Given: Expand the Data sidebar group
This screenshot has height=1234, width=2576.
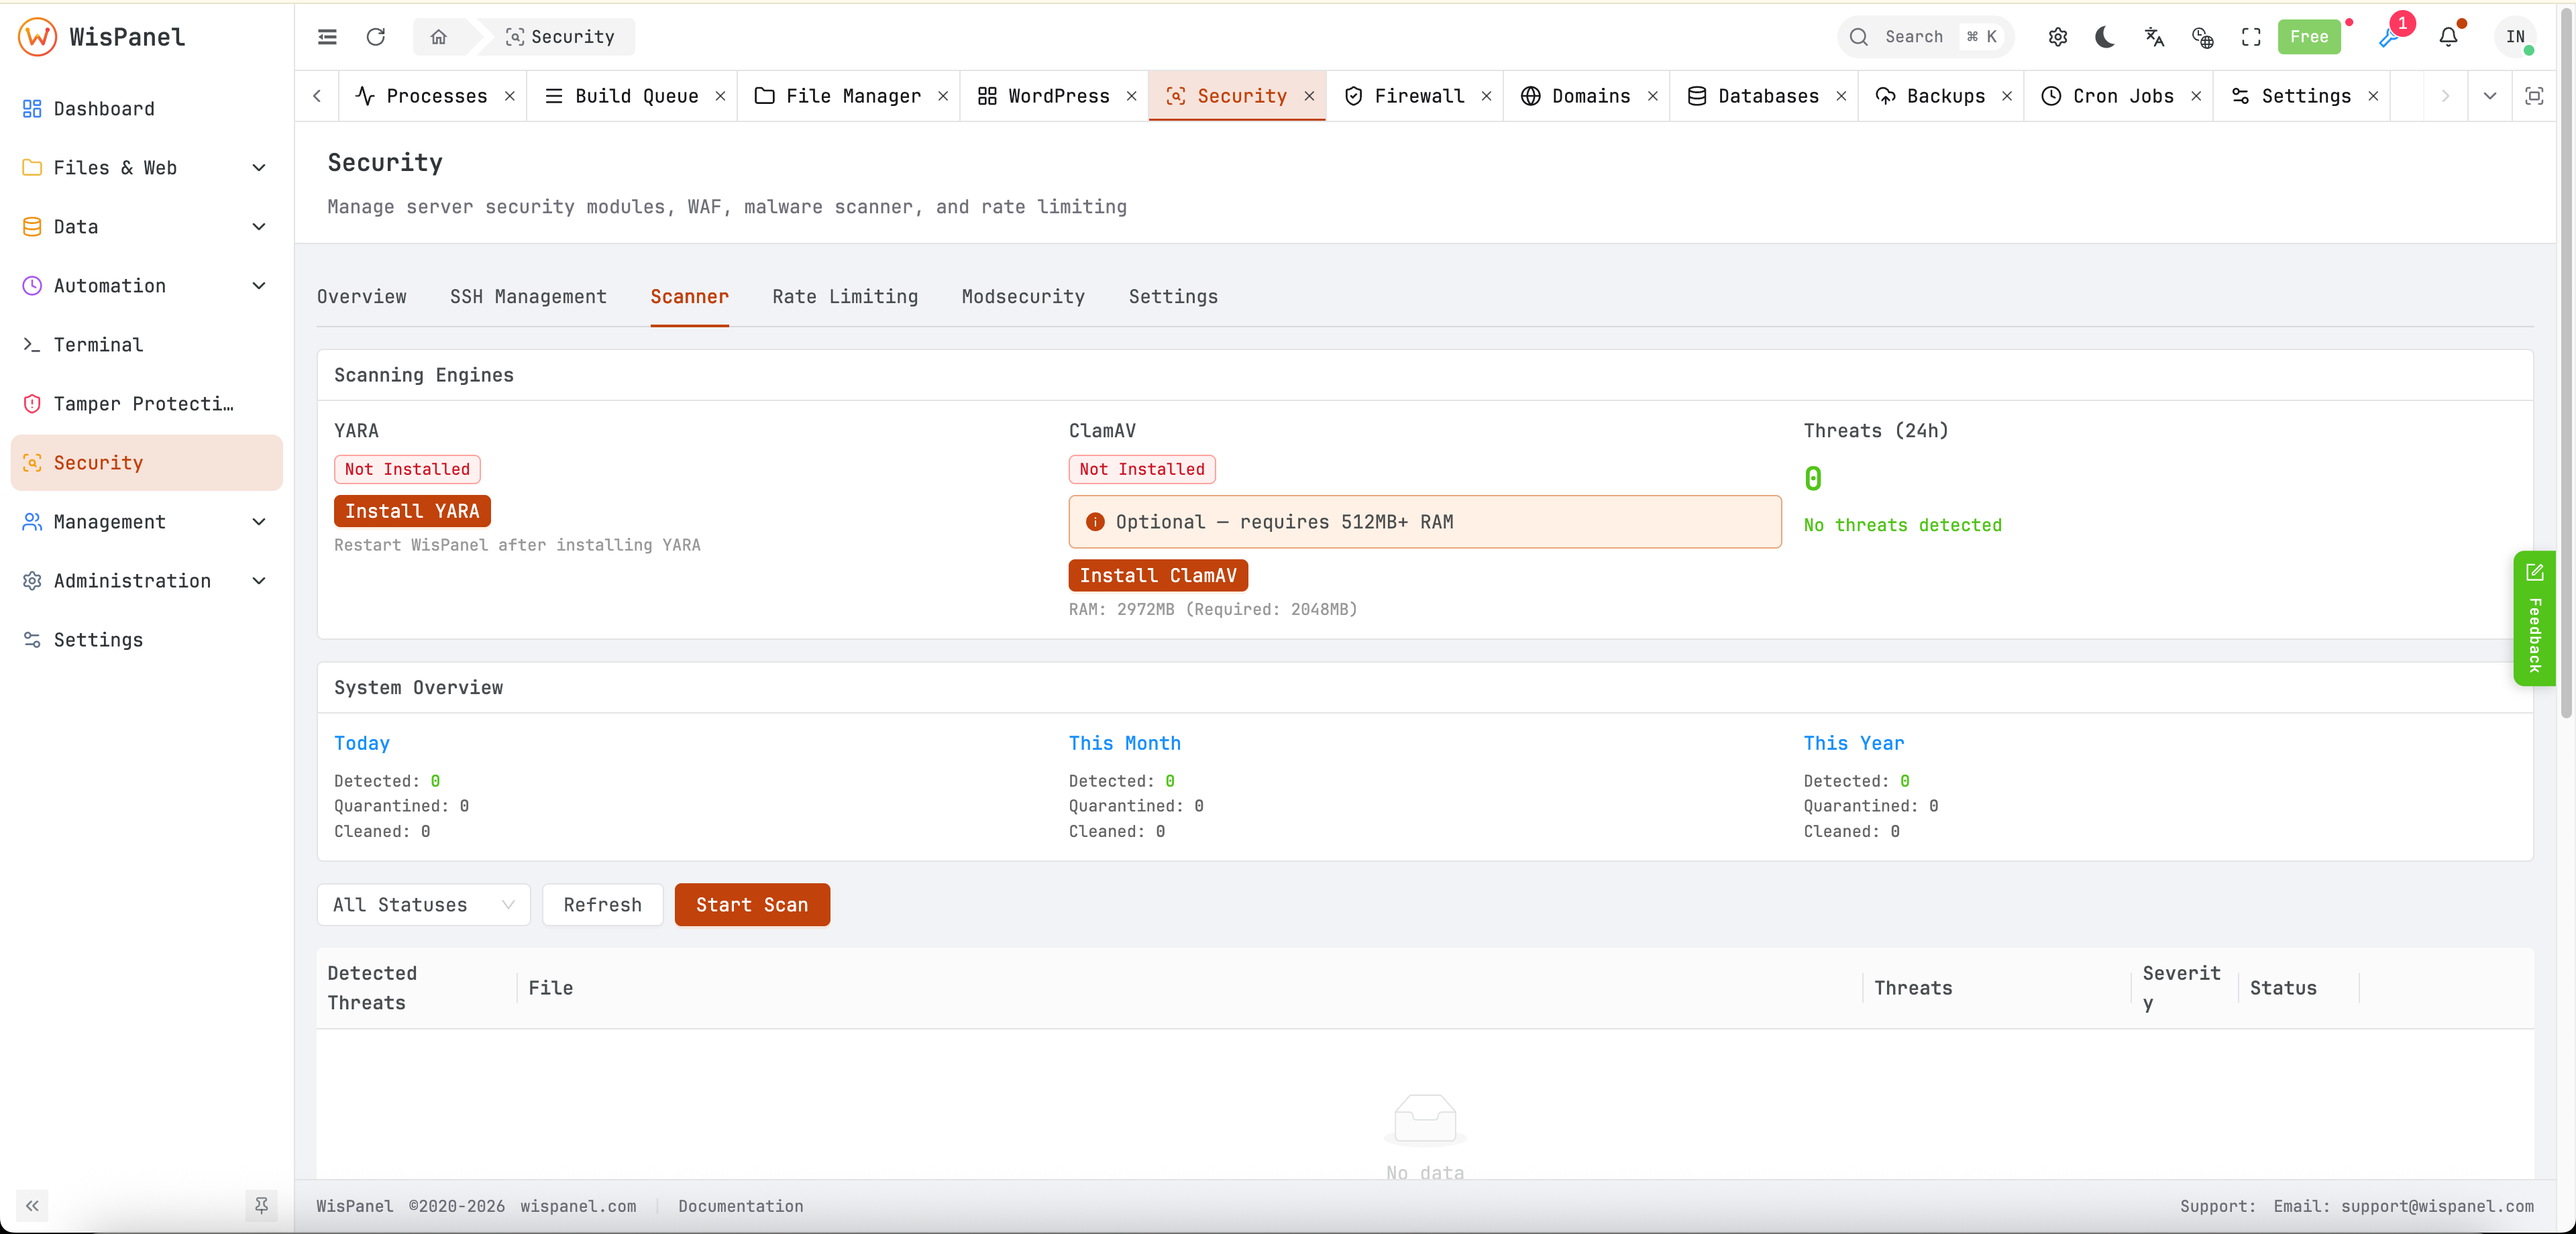Looking at the screenshot, I should coord(146,226).
